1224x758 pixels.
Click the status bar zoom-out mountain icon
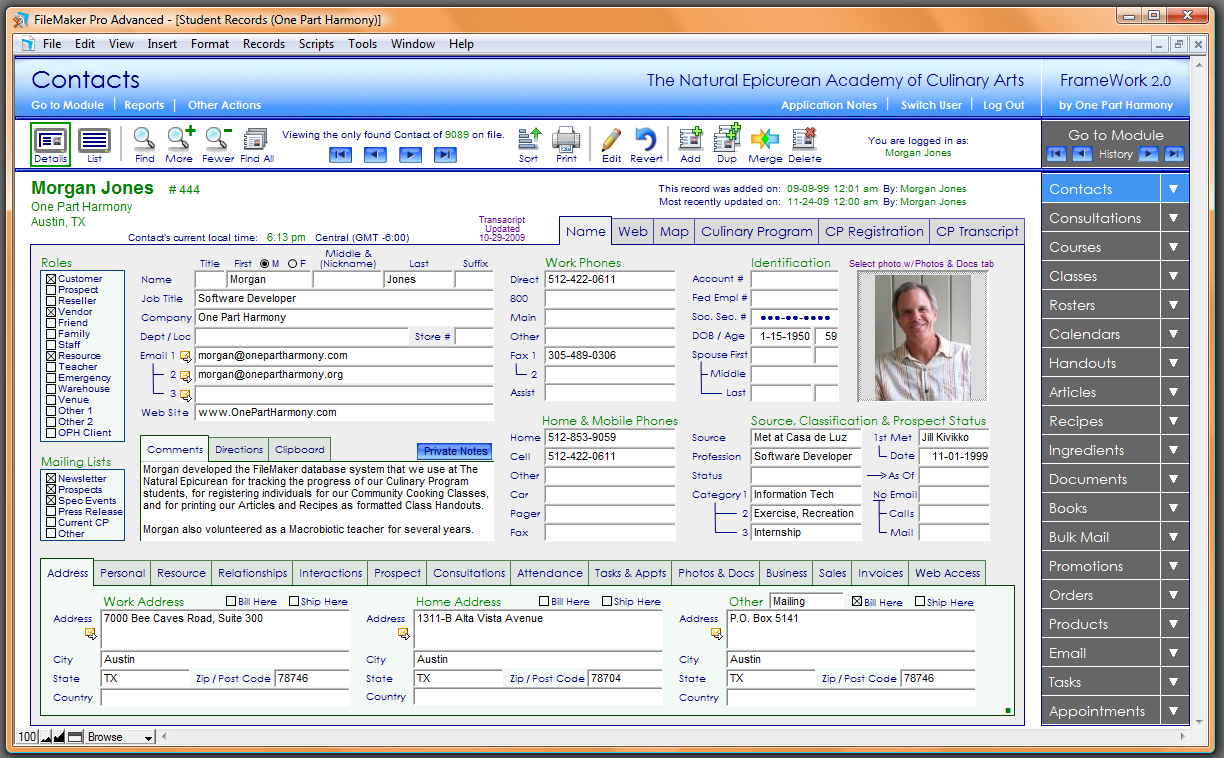coord(44,737)
